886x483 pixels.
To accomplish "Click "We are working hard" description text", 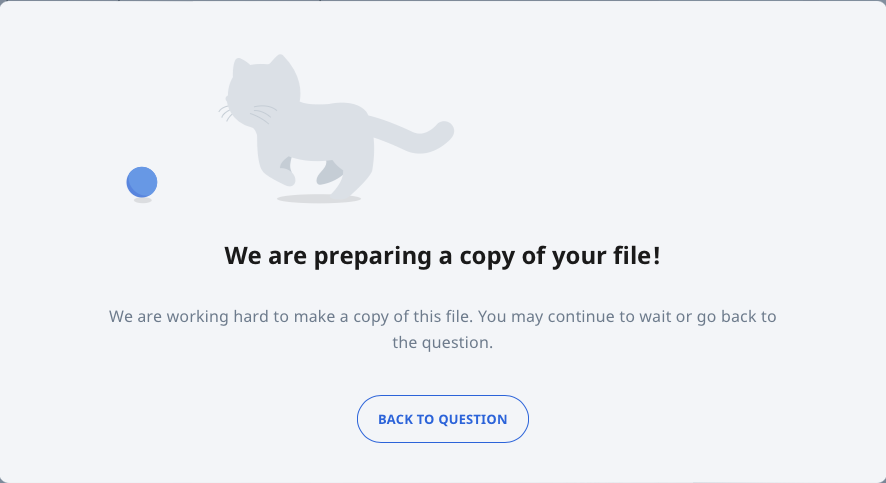I will (189, 316).
